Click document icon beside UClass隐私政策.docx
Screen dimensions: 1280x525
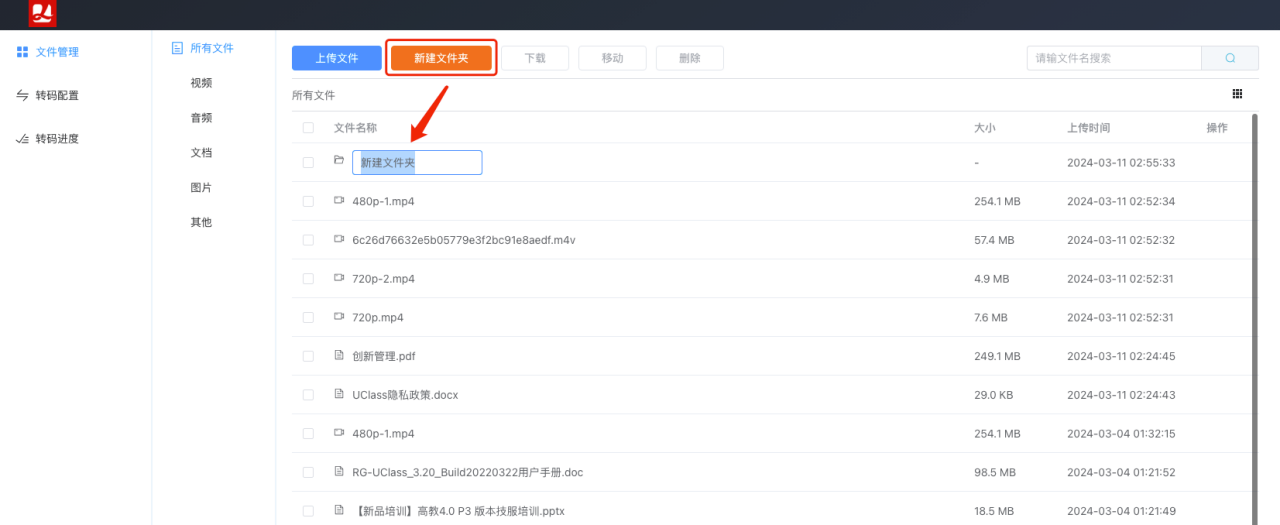coord(339,394)
